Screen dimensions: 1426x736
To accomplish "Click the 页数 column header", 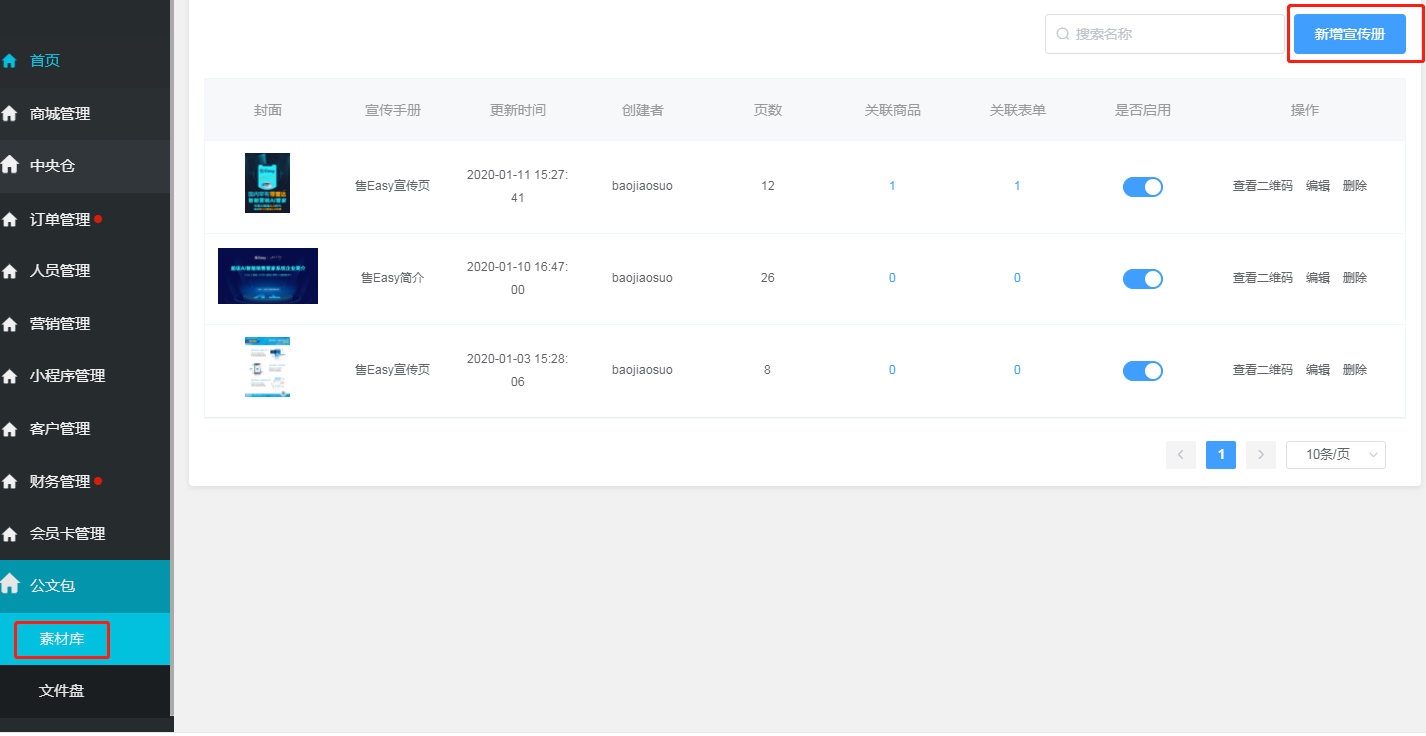I will (768, 110).
